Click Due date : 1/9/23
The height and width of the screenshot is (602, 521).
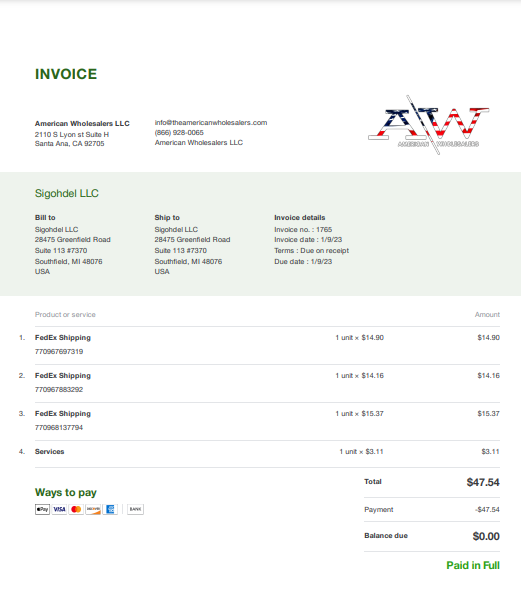303,261
